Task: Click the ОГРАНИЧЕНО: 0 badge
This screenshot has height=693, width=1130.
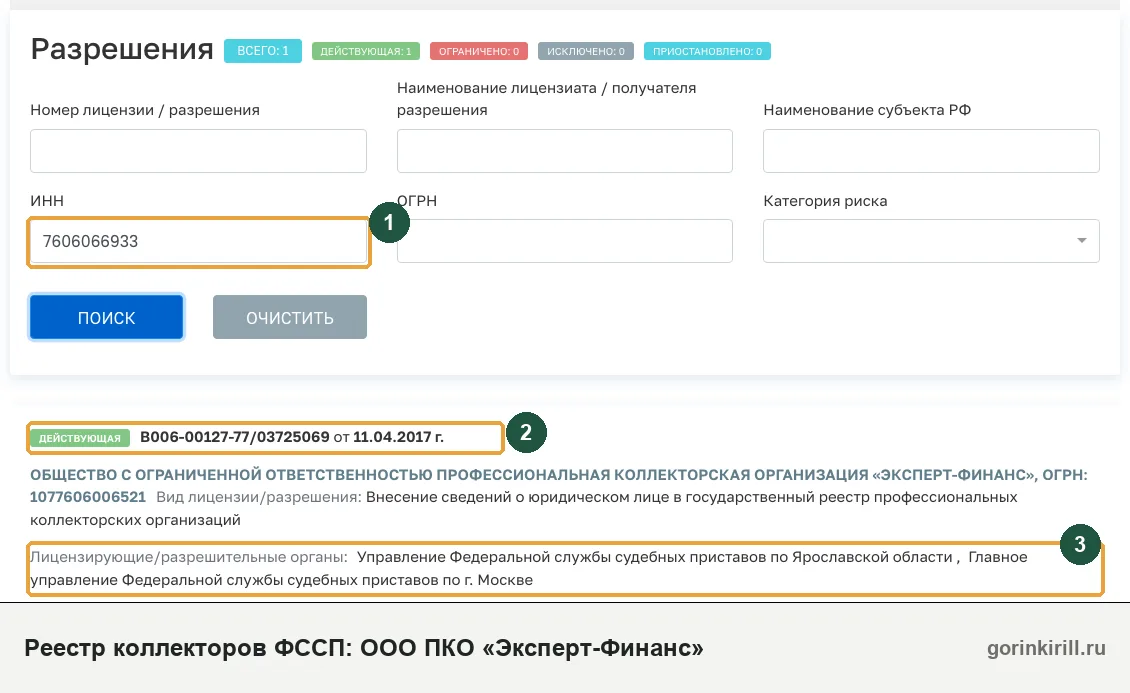Action: point(479,51)
